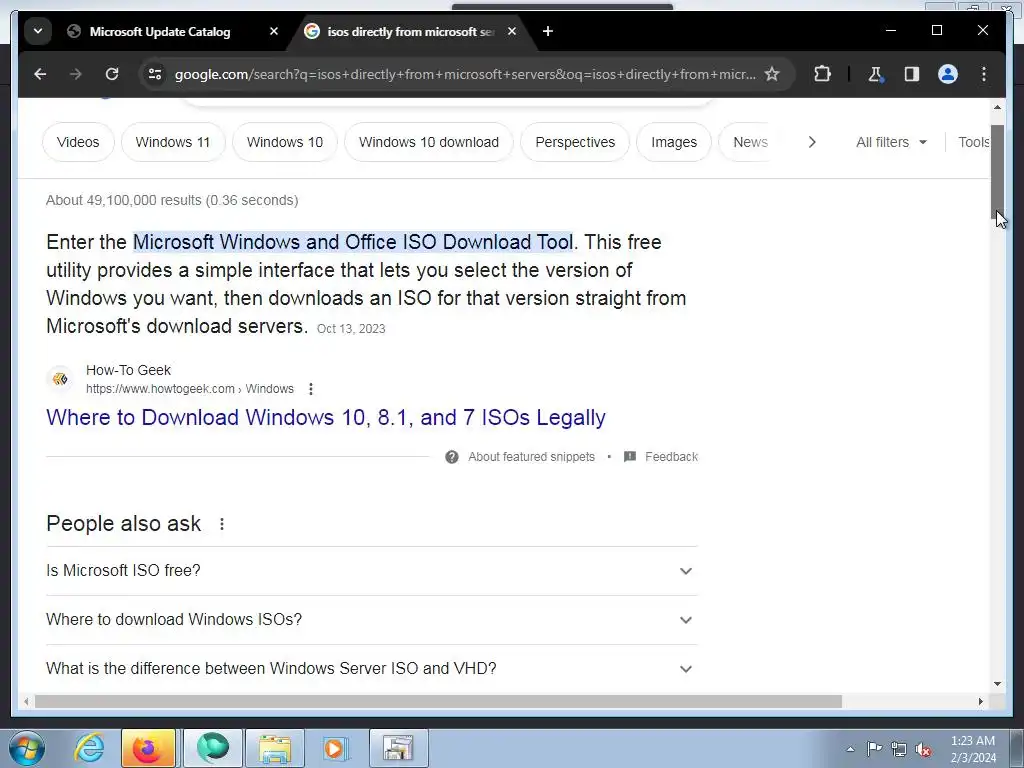Open a new tab with plus button
Screen dimensions: 1024x768
click(x=548, y=31)
